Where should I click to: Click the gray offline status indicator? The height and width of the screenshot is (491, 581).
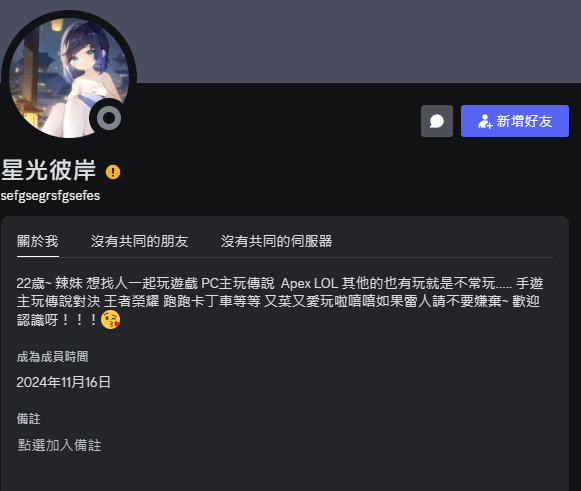109,118
